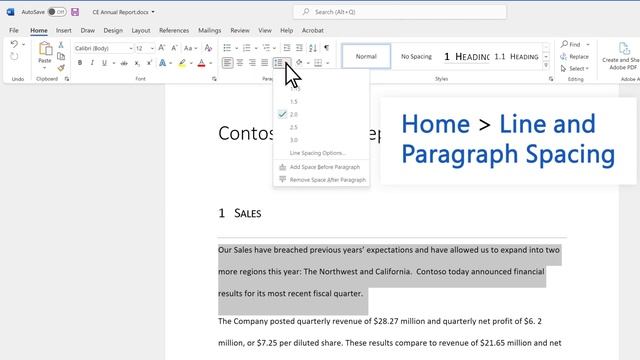Viewport: 640px width, 360px height.
Task: Expand the highlight color dropdown arrow
Action: [x=191, y=63]
